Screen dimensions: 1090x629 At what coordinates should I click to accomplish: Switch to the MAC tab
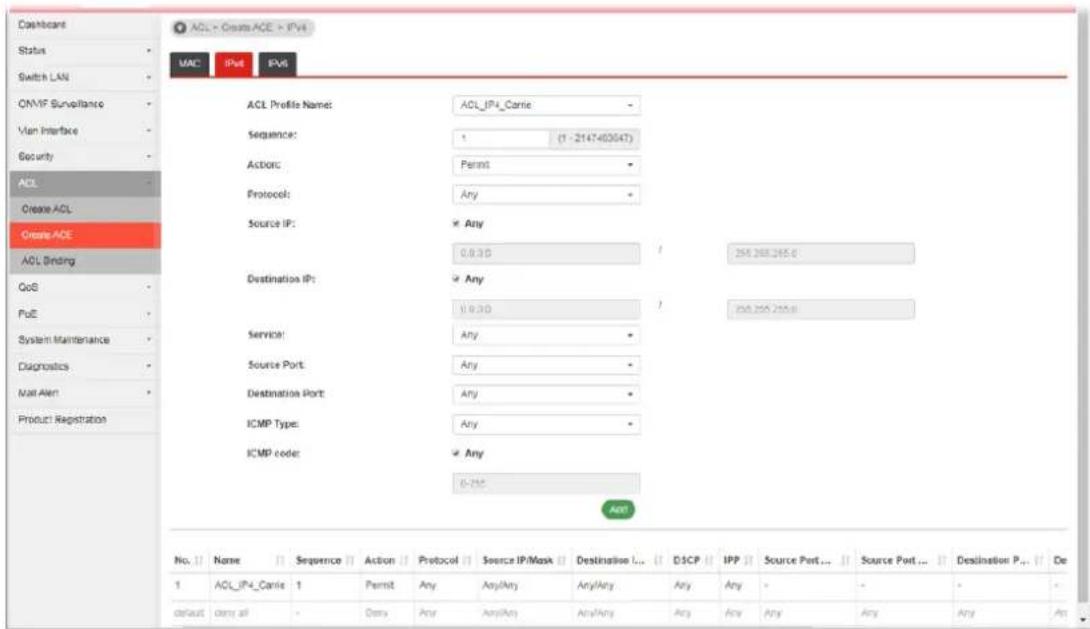click(189, 64)
